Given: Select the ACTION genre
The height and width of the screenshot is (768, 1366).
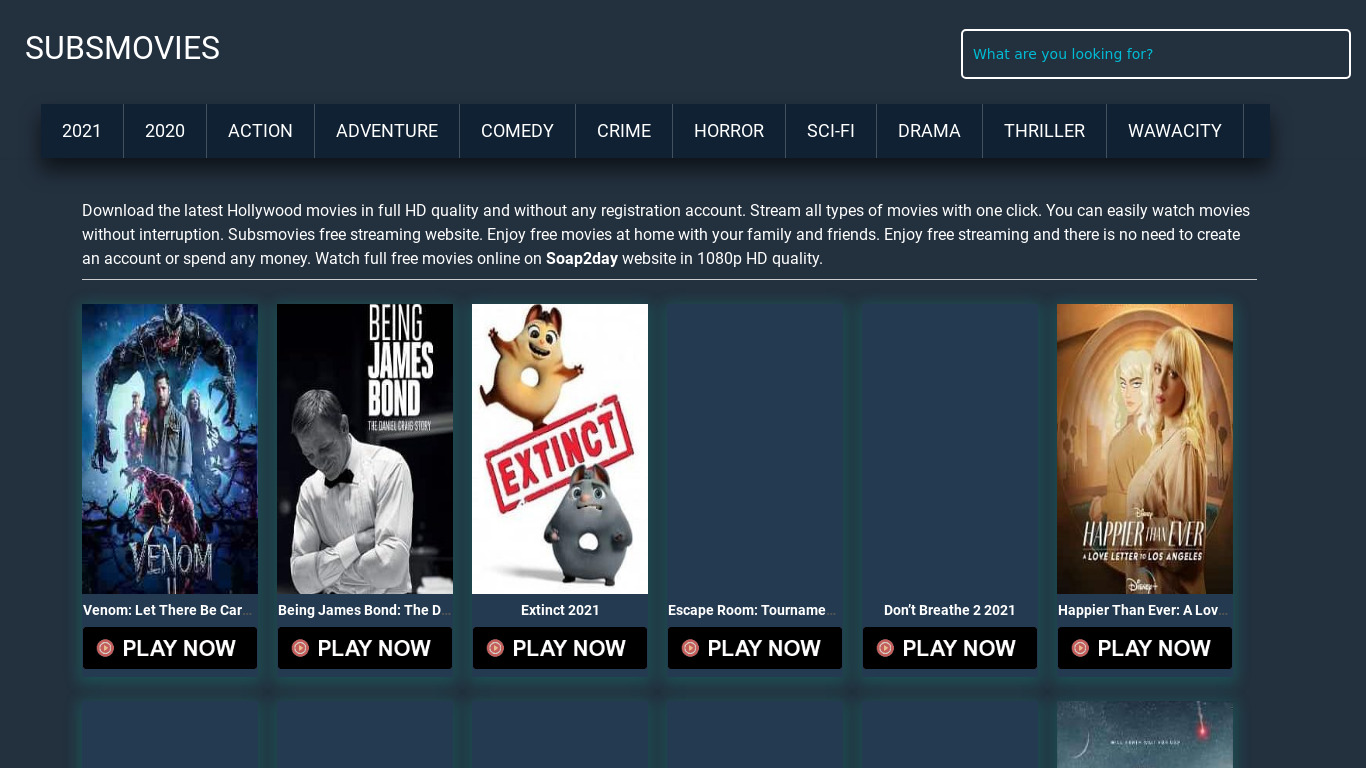Looking at the screenshot, I should (260, 131).
